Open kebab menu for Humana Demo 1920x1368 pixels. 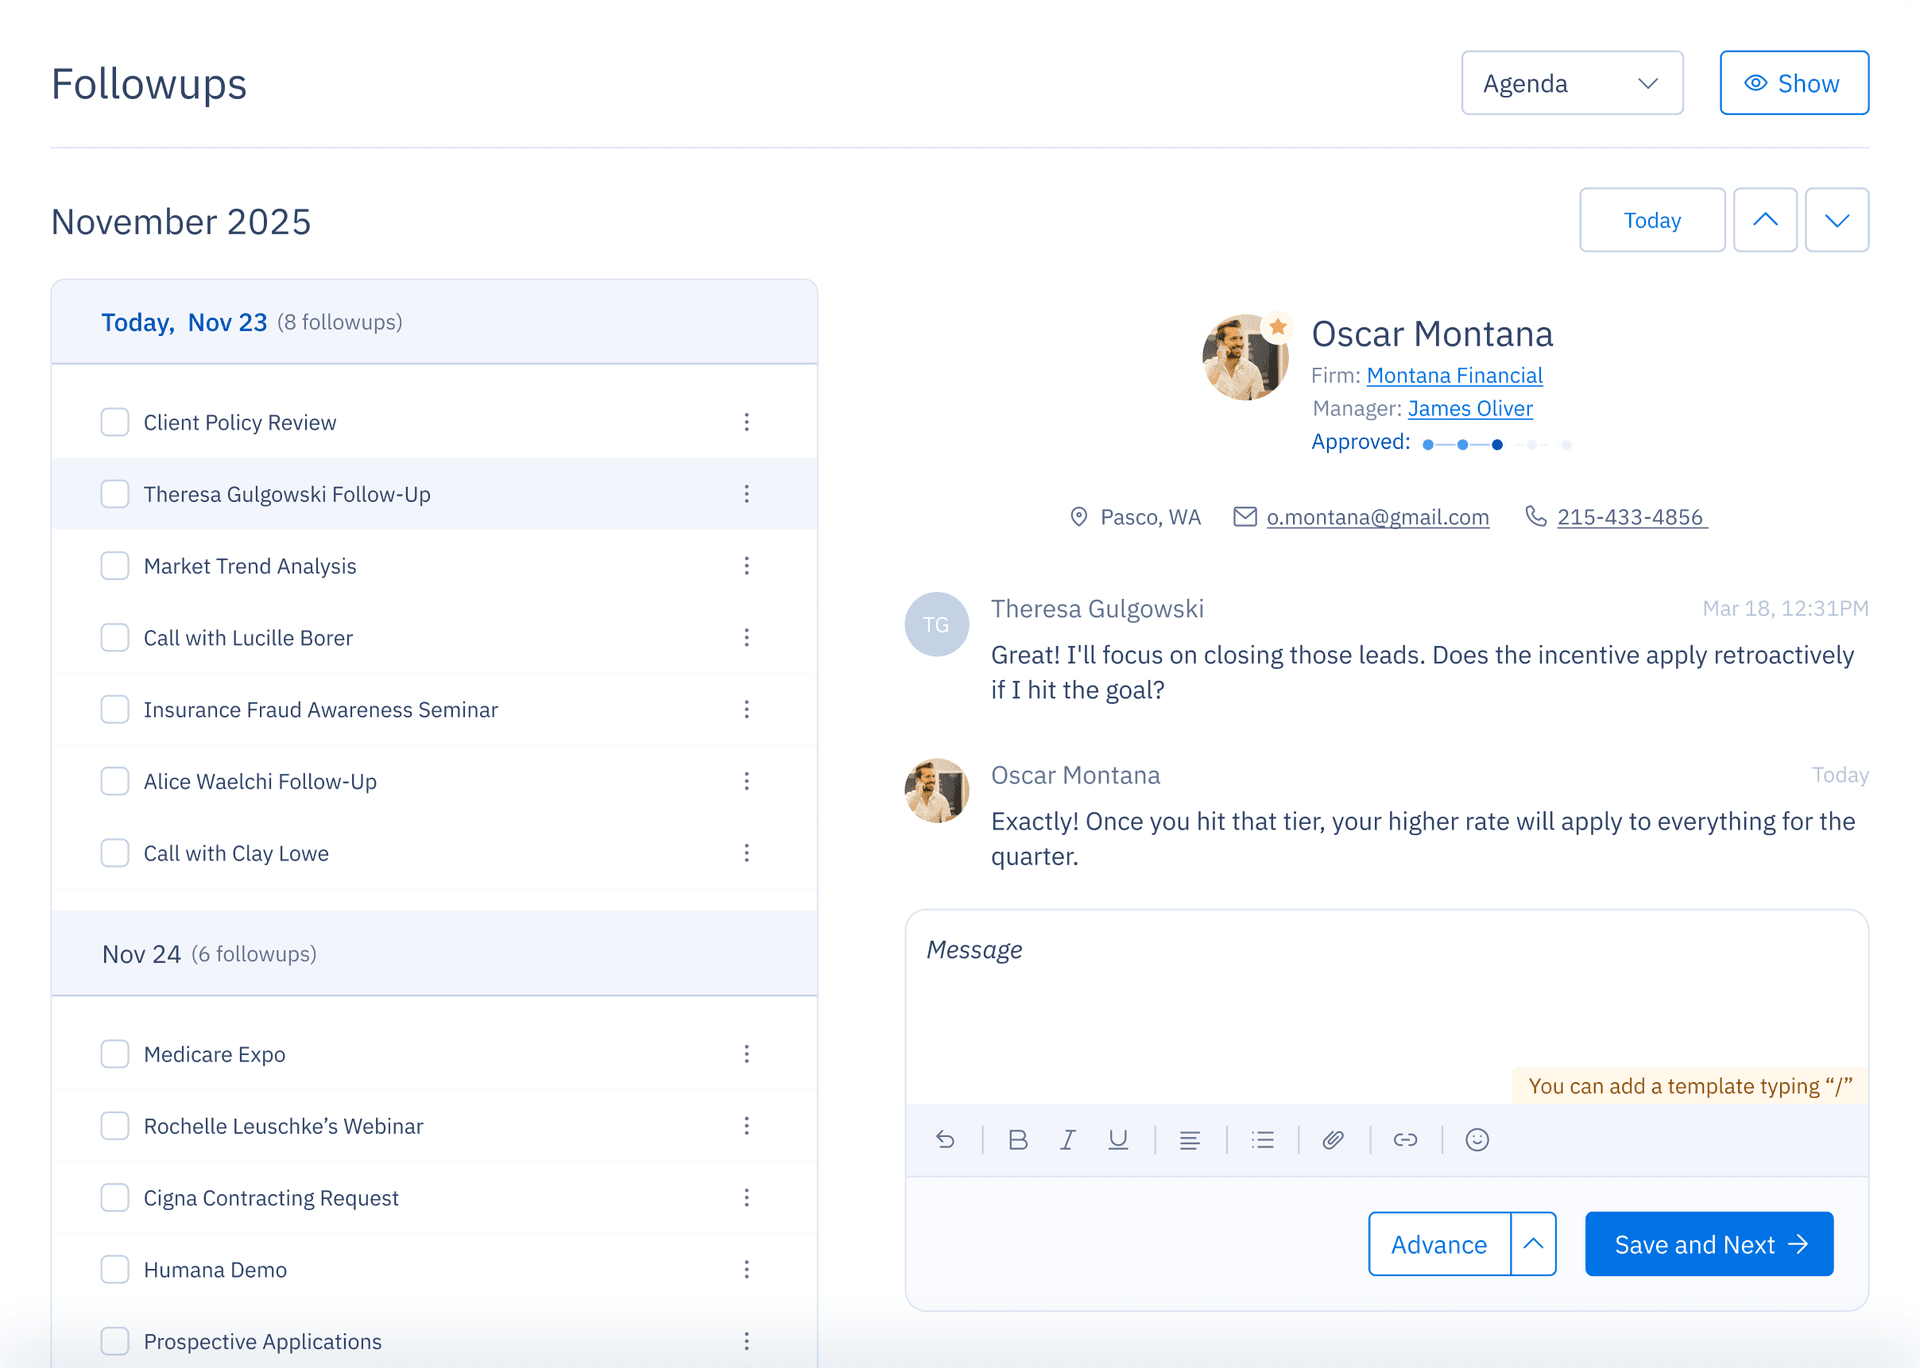pos(746,1270)
